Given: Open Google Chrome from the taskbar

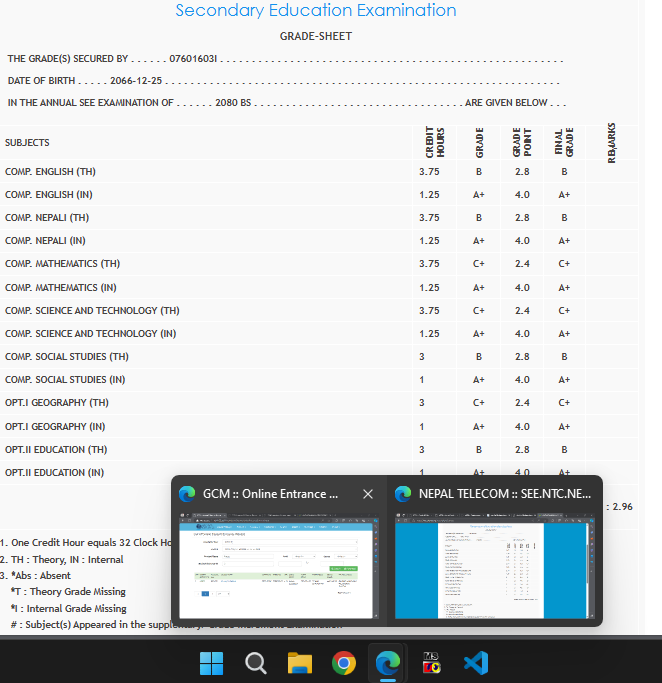Looking at the screenshot, I should [344, 663].
